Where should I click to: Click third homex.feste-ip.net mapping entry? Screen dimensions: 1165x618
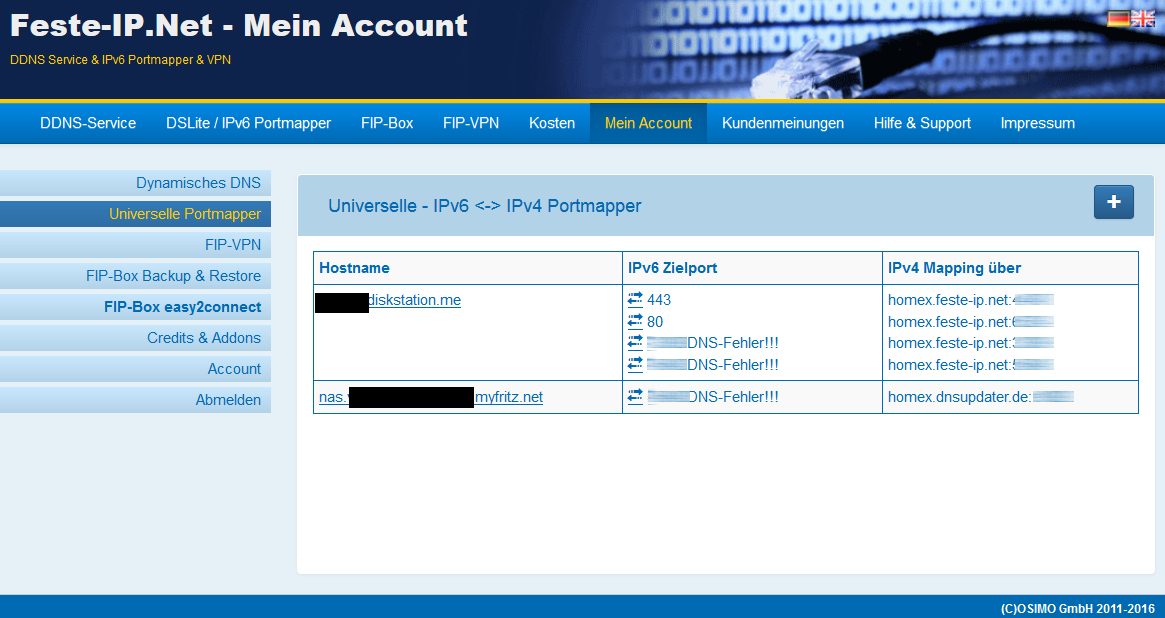970,343
